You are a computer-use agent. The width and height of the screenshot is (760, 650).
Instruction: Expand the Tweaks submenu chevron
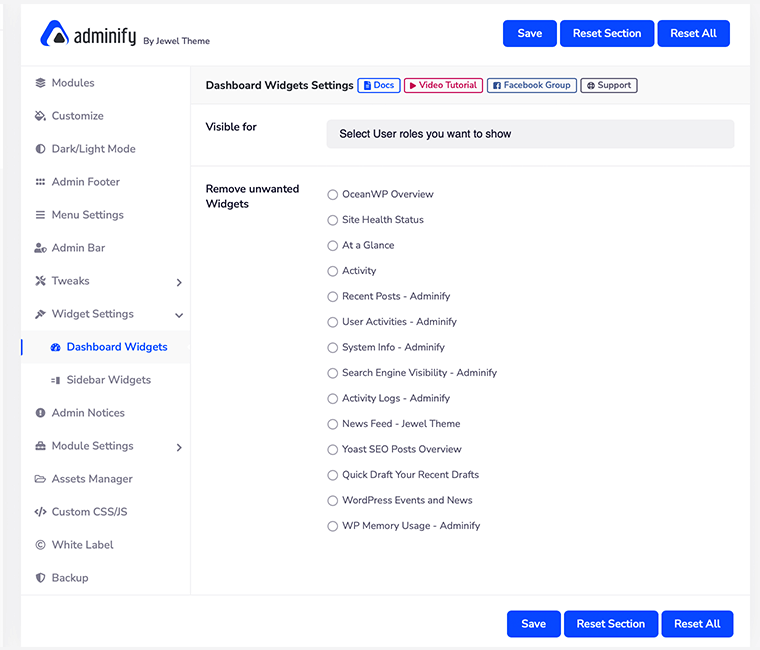(179, 282)
